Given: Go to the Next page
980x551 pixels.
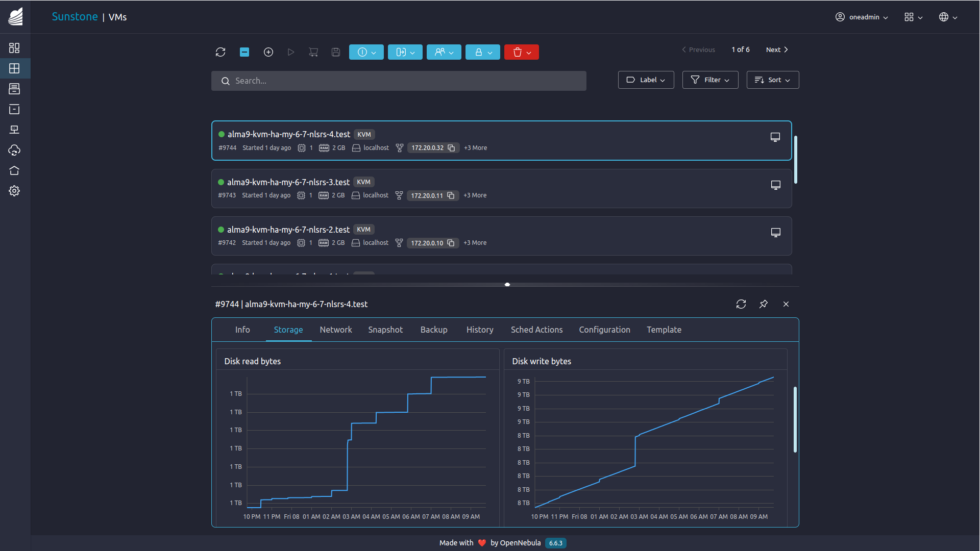Looking at the screenshot, I should tap(777, 49).
